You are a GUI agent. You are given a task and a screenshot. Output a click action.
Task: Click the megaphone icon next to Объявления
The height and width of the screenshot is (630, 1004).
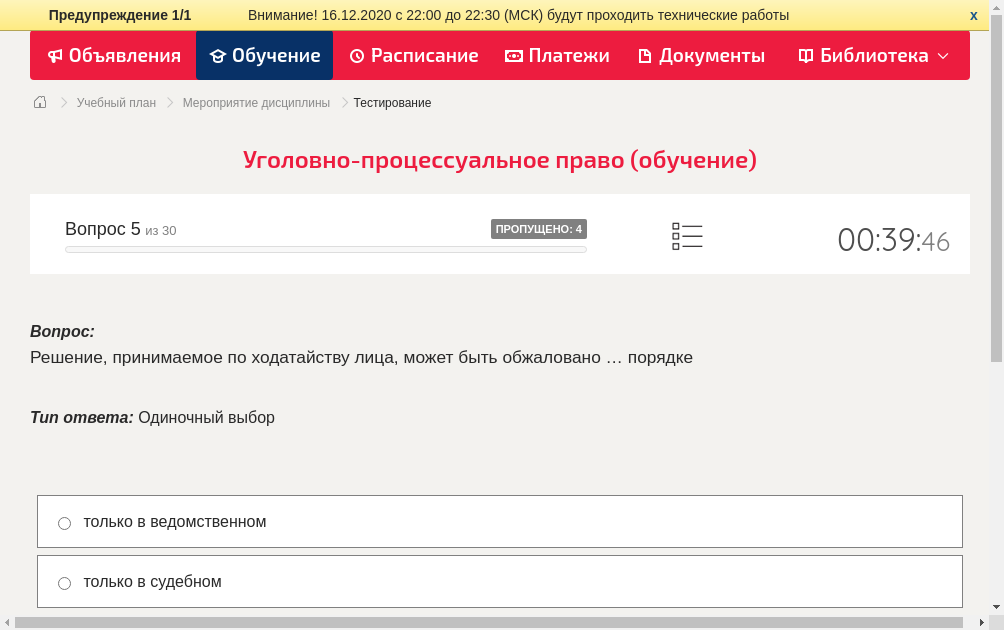pyautogui.click(x=55, y=56)
